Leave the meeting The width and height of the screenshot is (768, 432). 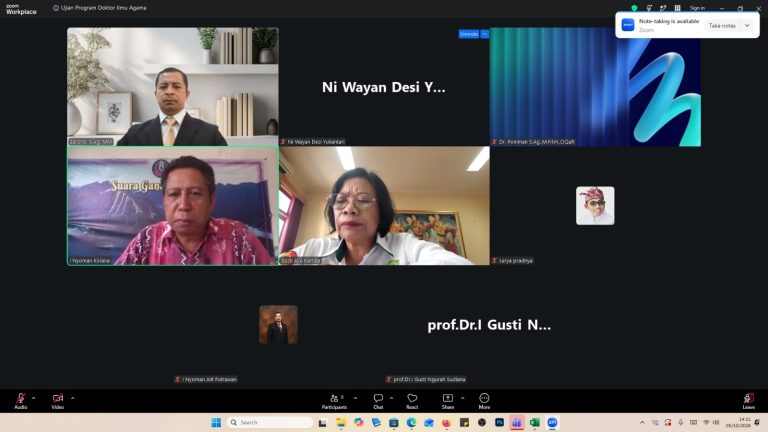[x=748, y=401]
